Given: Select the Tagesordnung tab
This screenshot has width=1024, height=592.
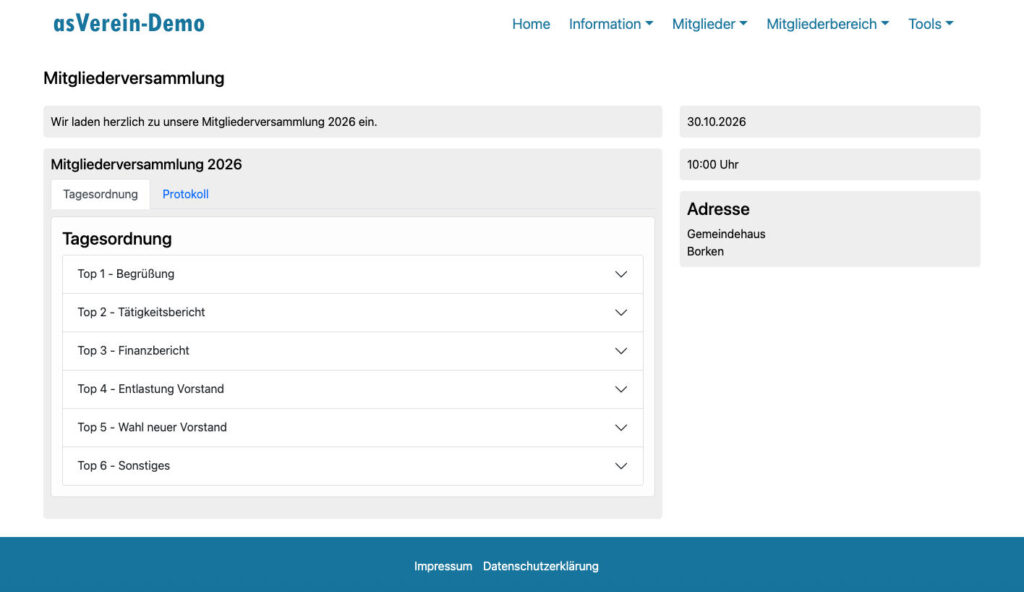Looking at the screenshot, I should click(100, 194).
